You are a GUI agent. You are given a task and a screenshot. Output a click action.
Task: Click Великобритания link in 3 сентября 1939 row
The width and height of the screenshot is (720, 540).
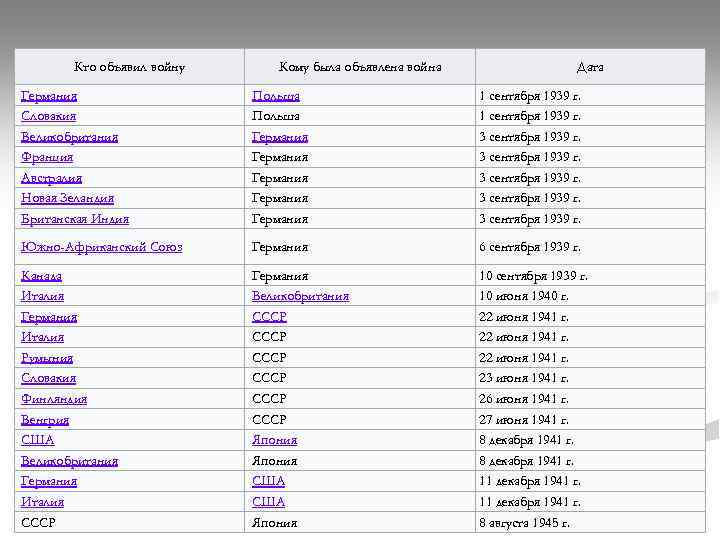[69, 137]
